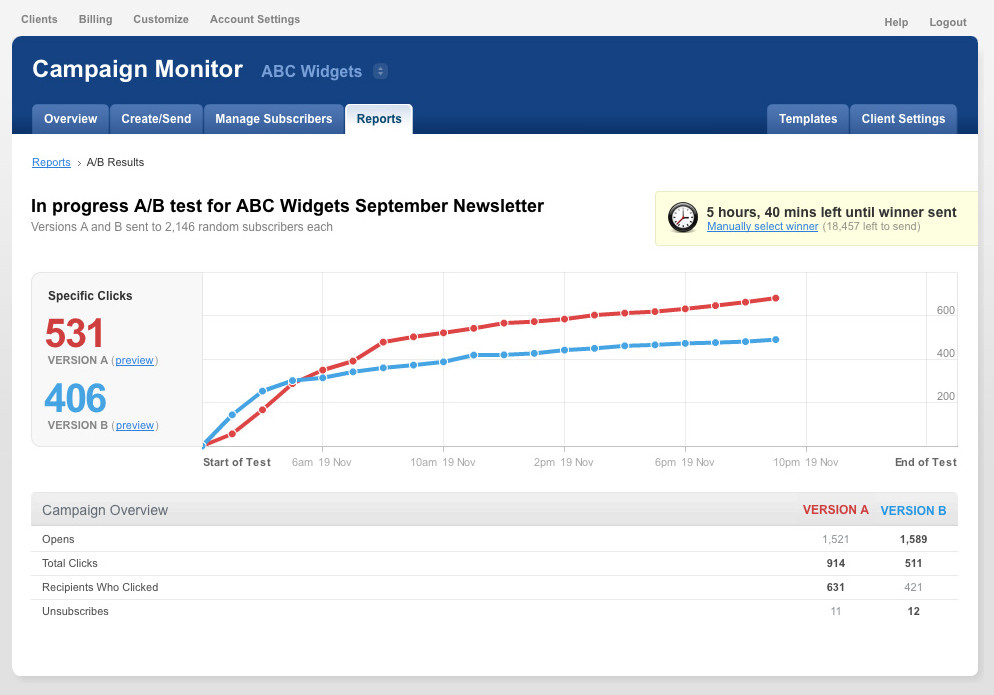
Task: Select the Reports tab
Action: click(379, 119)
